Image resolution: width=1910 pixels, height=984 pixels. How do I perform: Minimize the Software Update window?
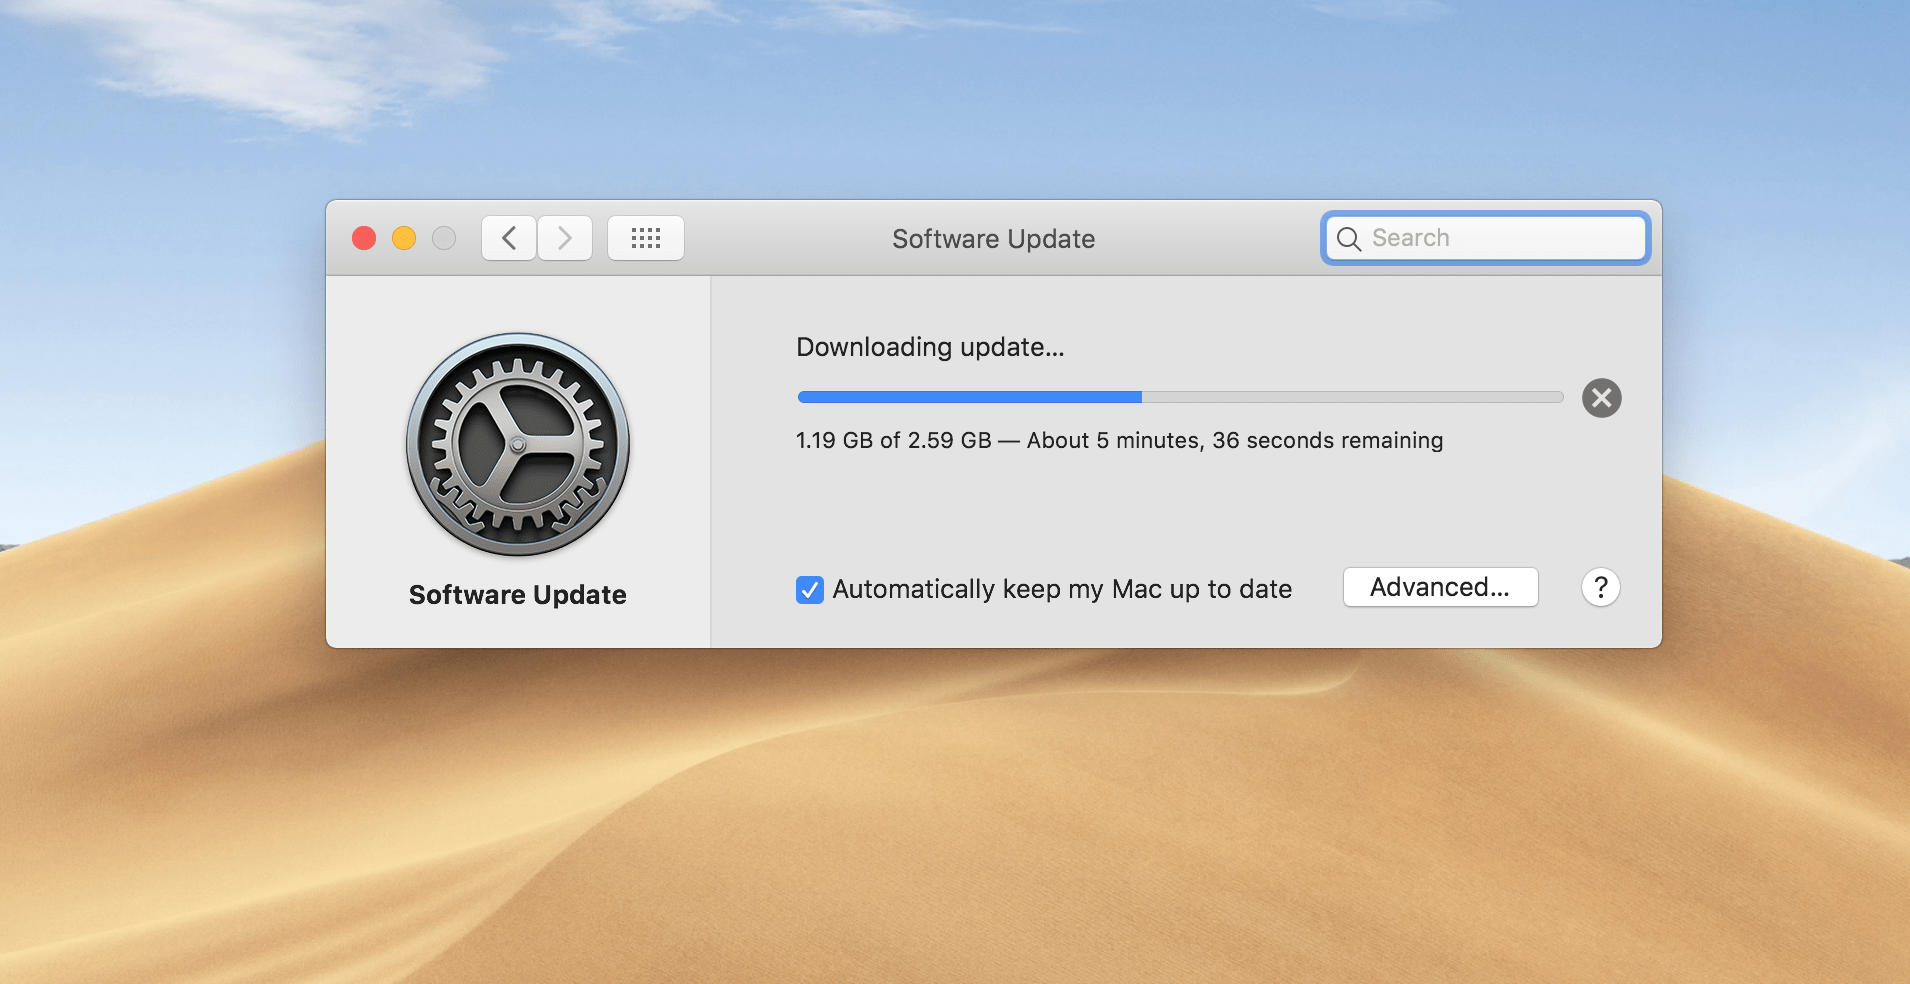pos(404,238)
